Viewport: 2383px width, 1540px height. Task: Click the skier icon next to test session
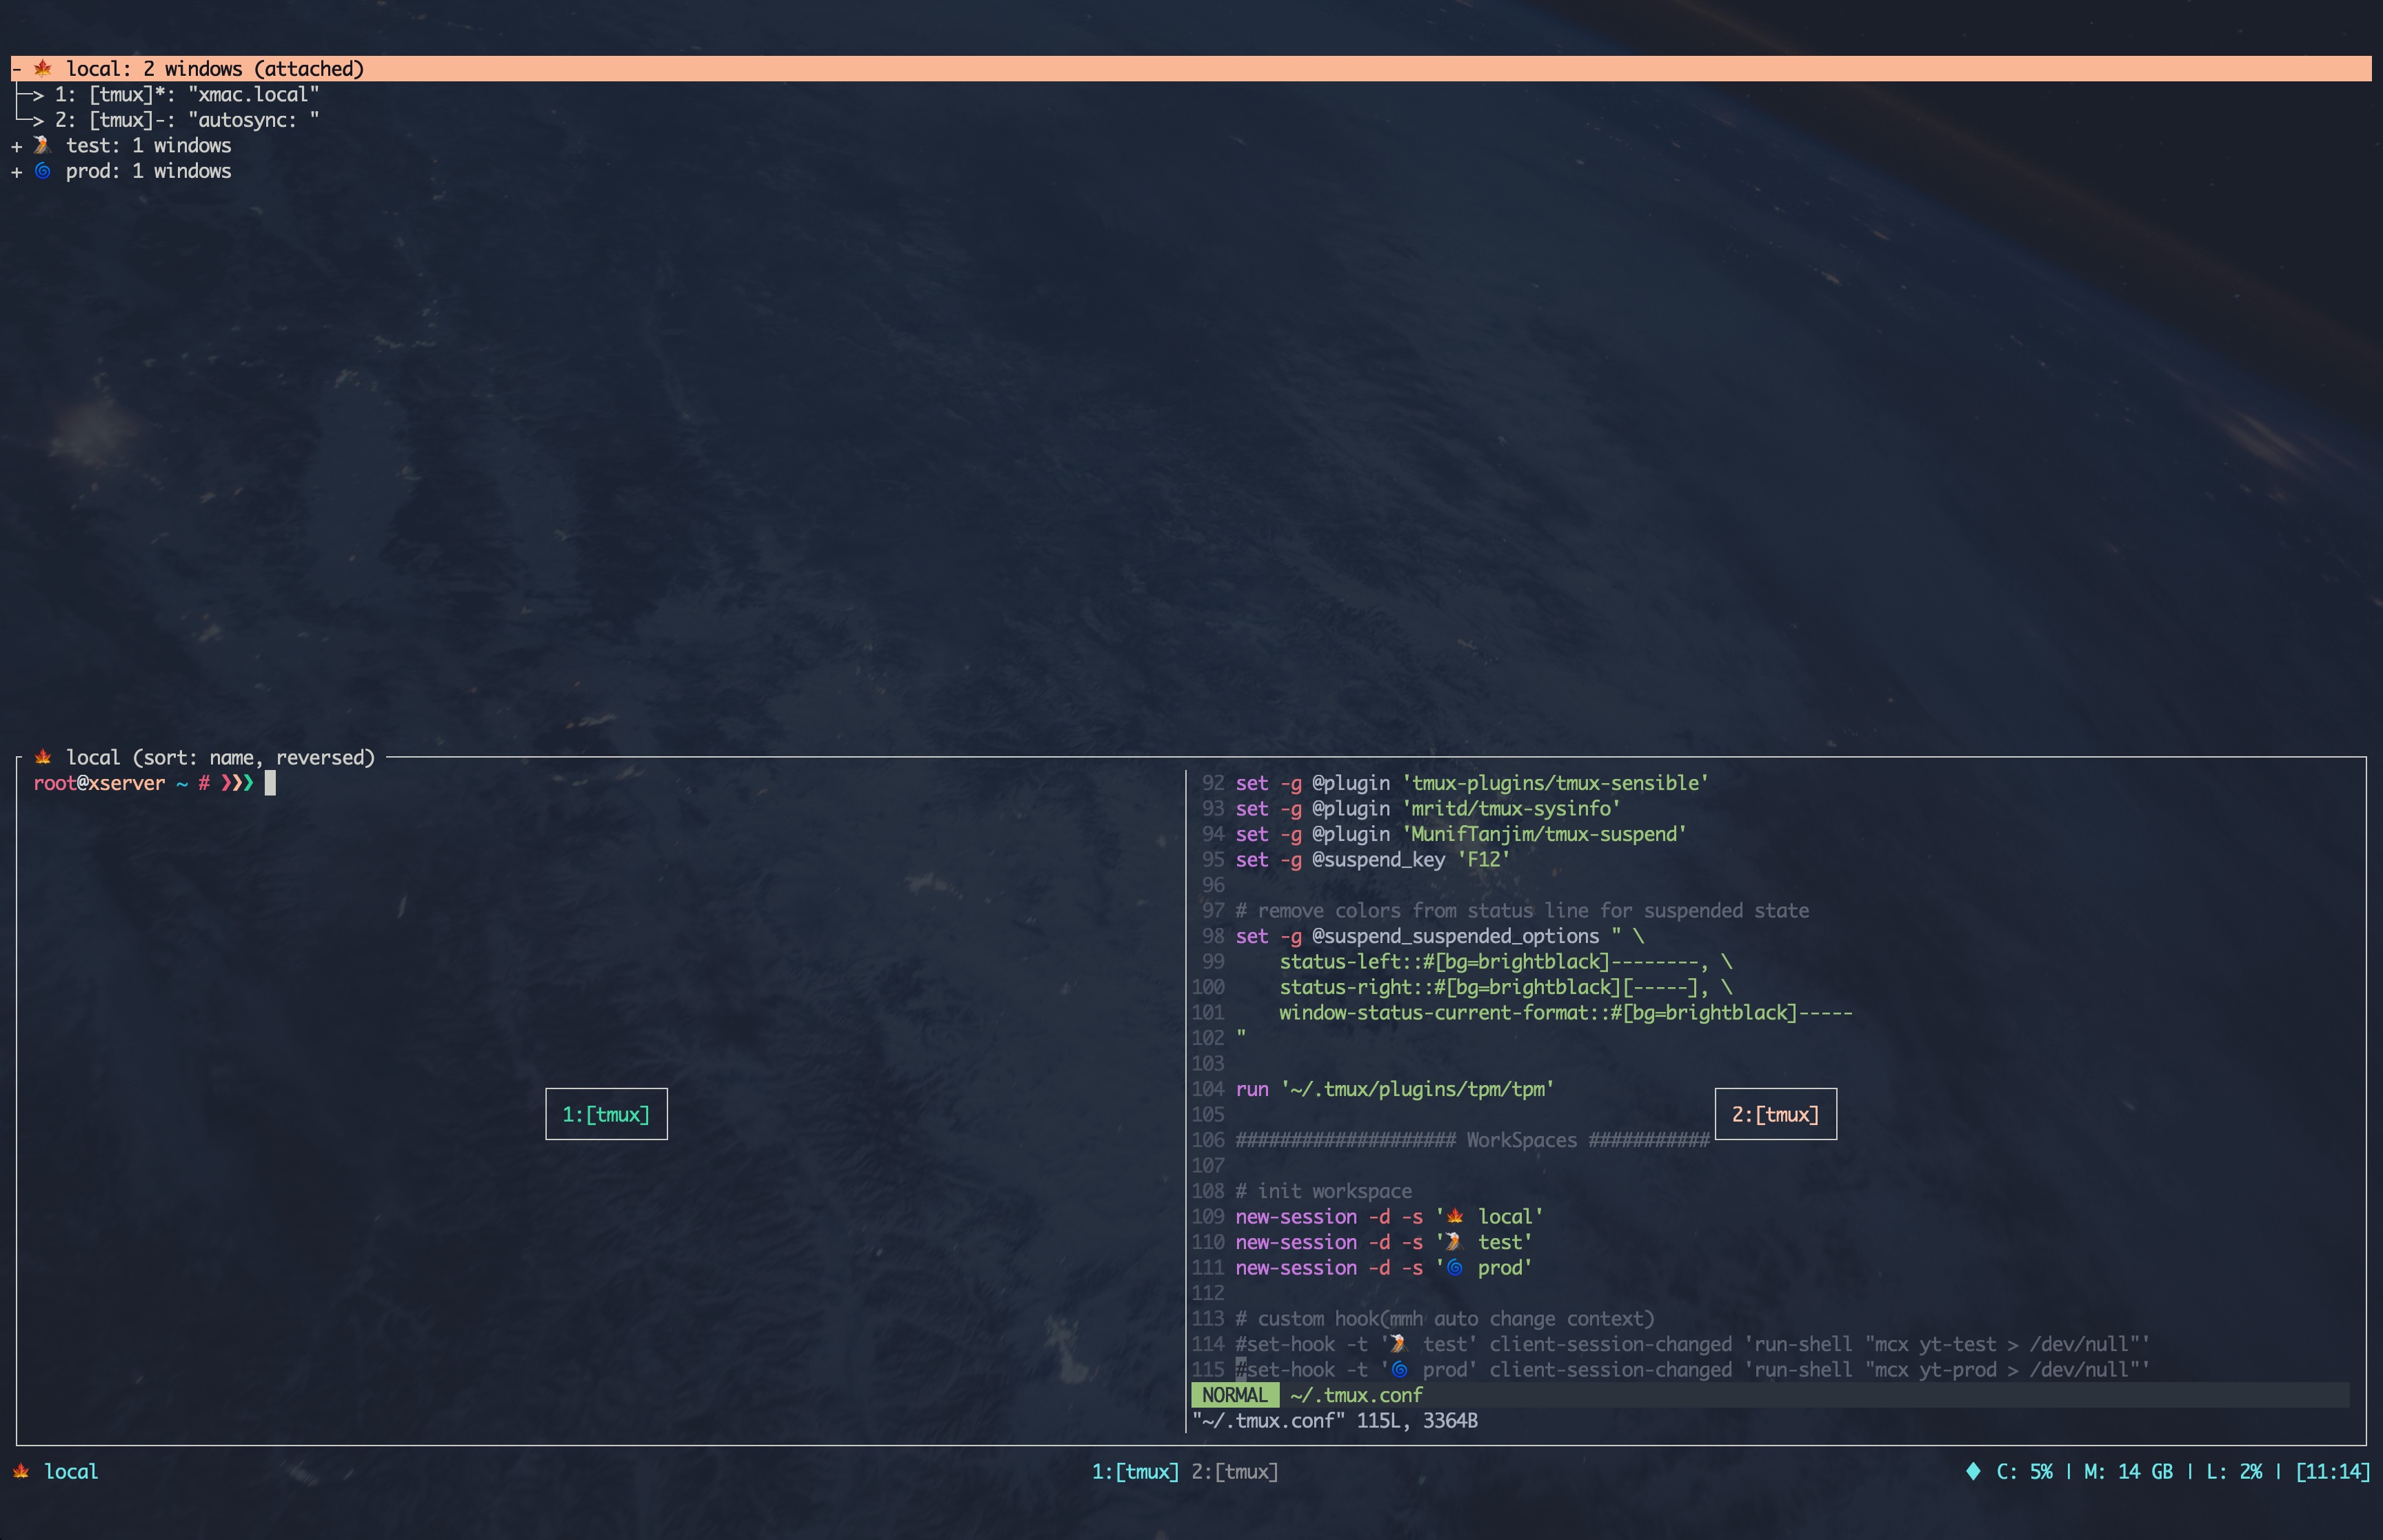(x=43, y=145)
